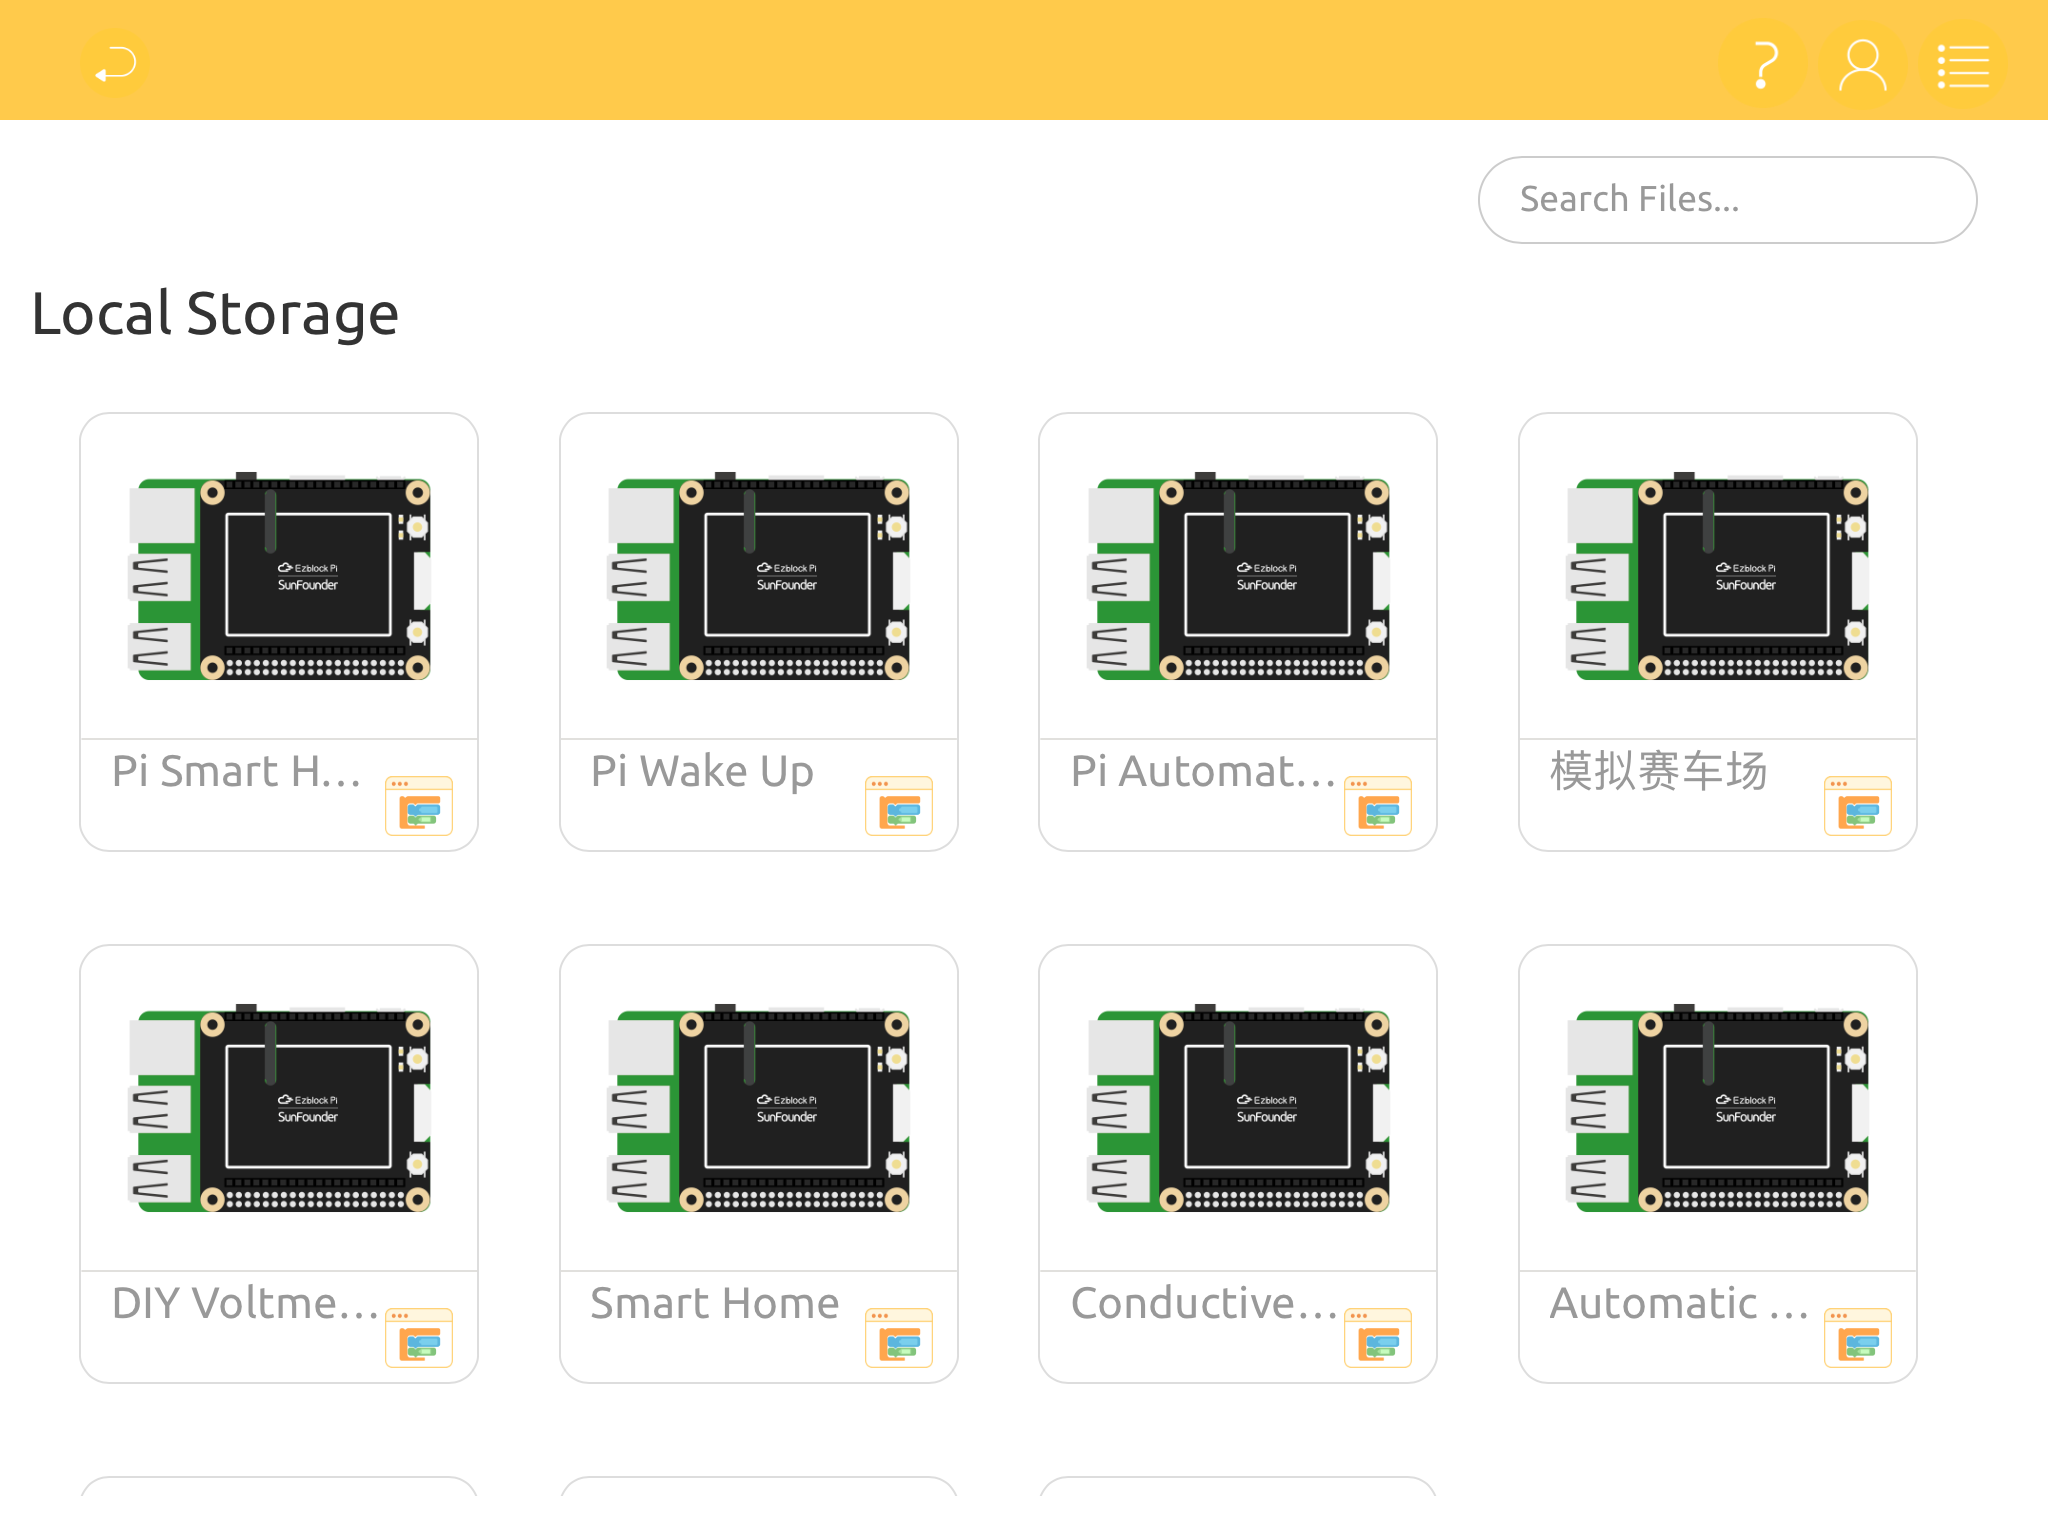Click block icon on Automatic ... card
The image size is (2048, 1536).
(x=1858, y=1338)
